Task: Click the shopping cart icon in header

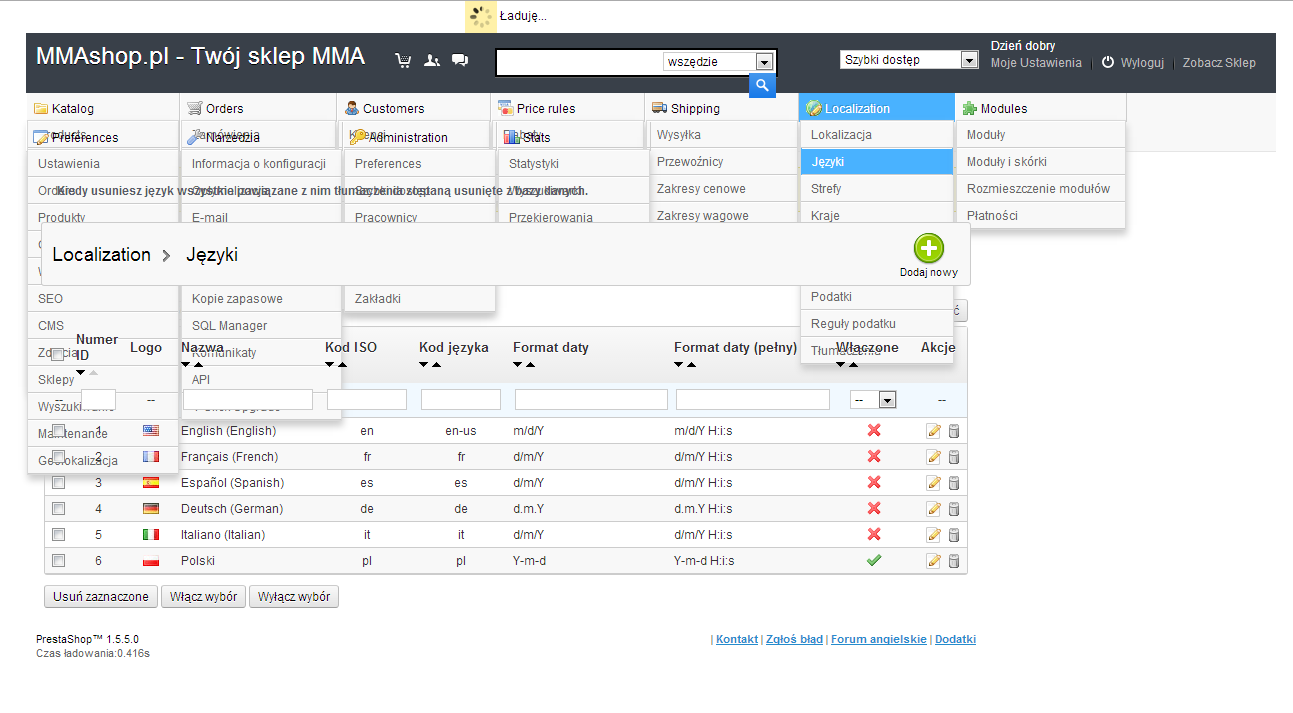Action: click(403, 60)
